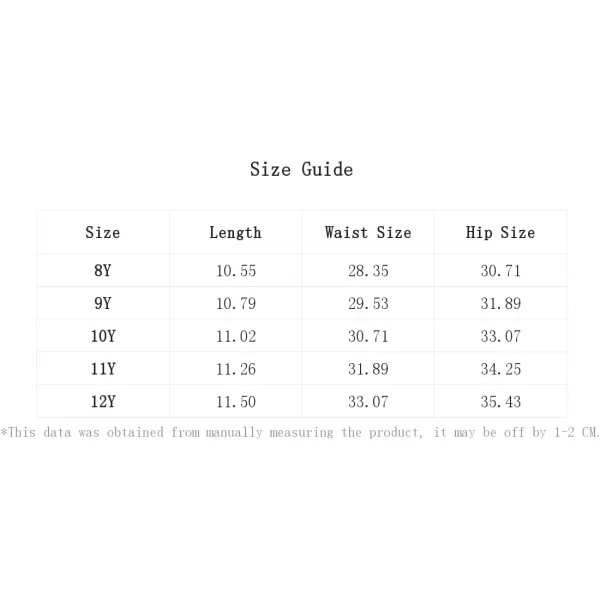Click the 10.55 length value
The width and height of the screenshot is (600, 600).
point(236,271)
